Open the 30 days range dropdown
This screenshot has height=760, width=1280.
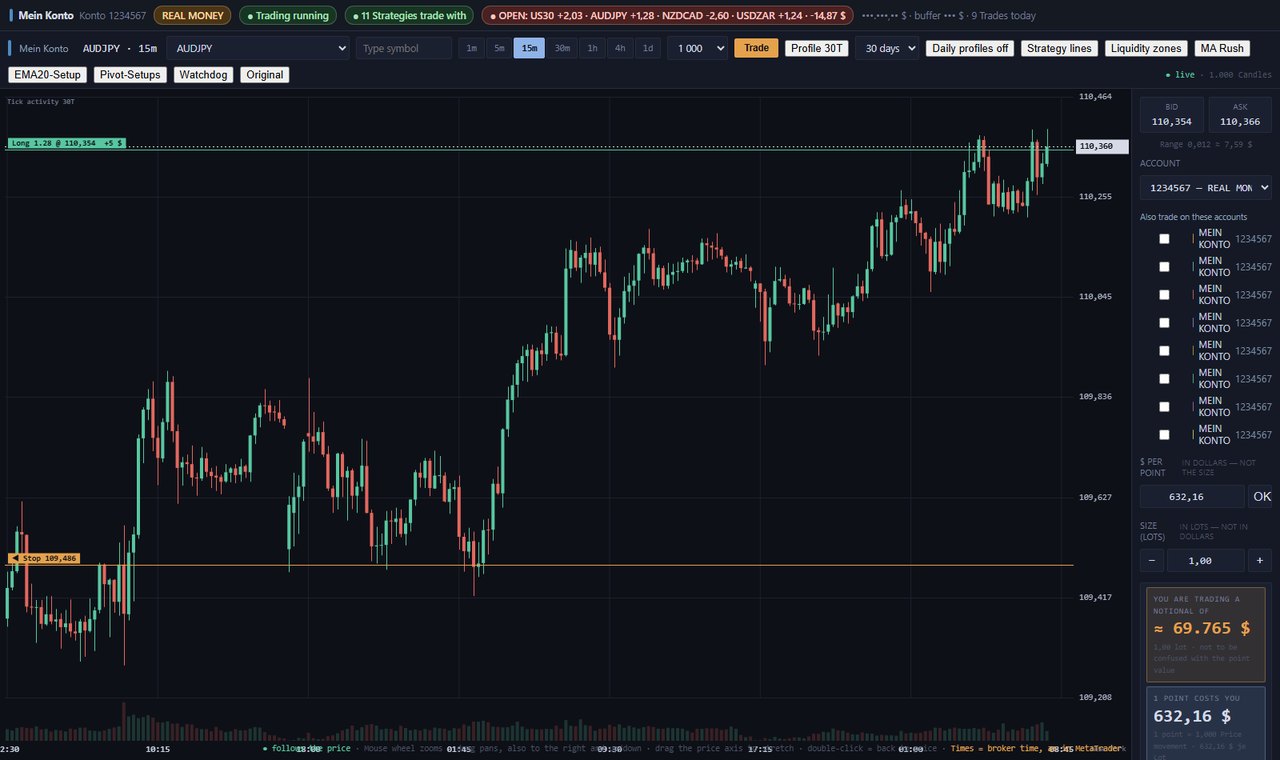(887, 48)
